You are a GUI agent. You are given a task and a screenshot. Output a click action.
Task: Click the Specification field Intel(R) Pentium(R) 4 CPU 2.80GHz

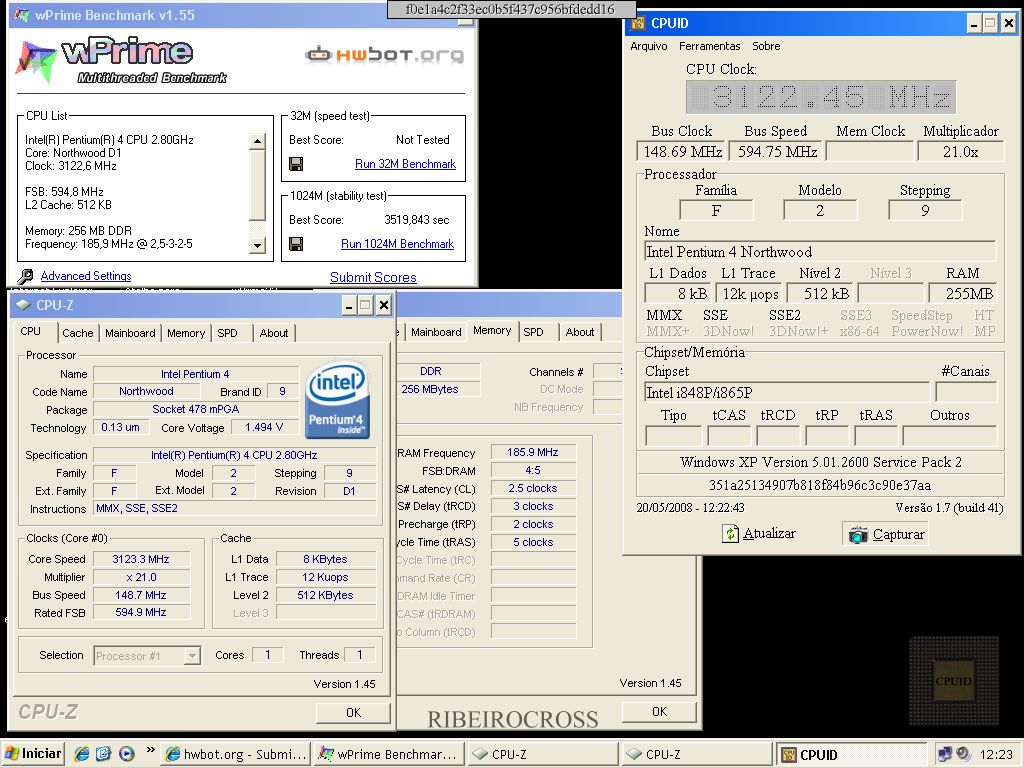[x=234, y=455]
